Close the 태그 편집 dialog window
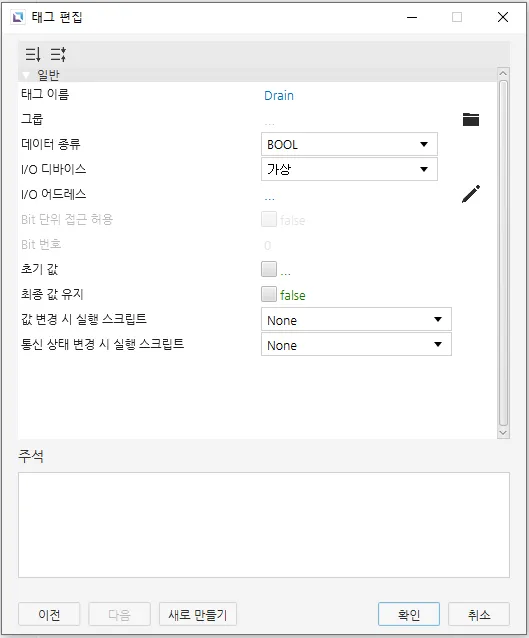The width and height of the screenshot is (529, 638). [x=503, y=17]
